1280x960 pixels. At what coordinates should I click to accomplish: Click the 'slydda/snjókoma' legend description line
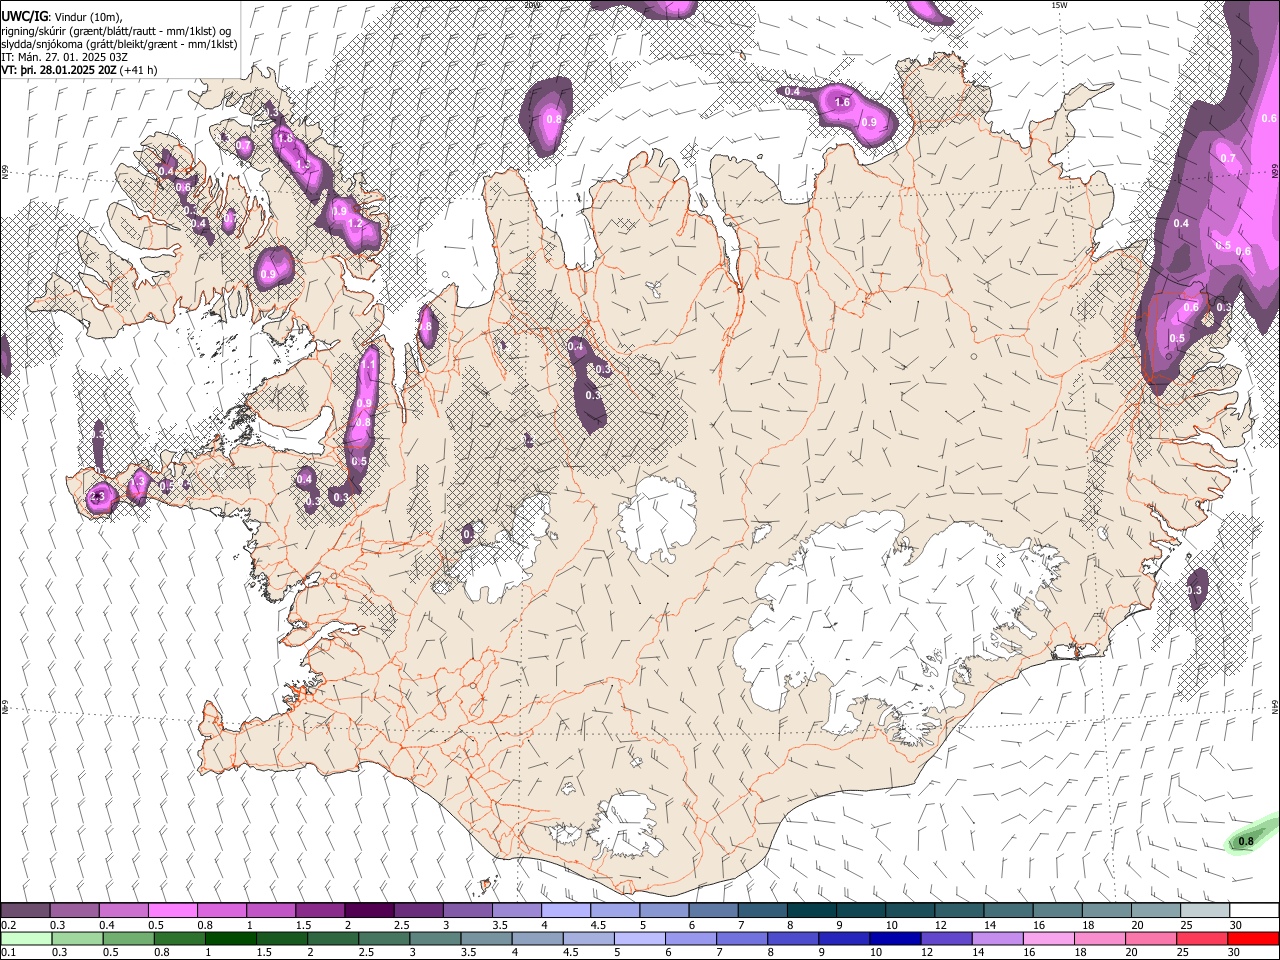pyautogui.click(x=119, y=44)
